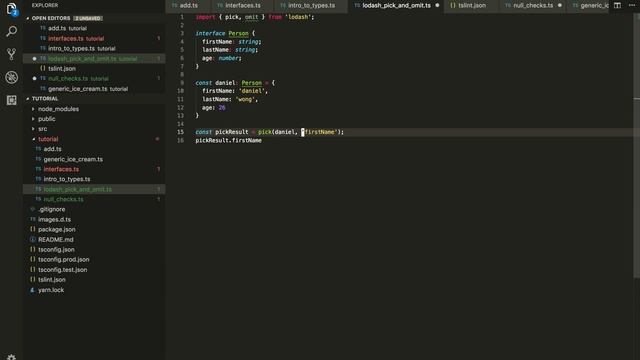Switch to the intro_to_types.ts tab

(x=311, y=5)
